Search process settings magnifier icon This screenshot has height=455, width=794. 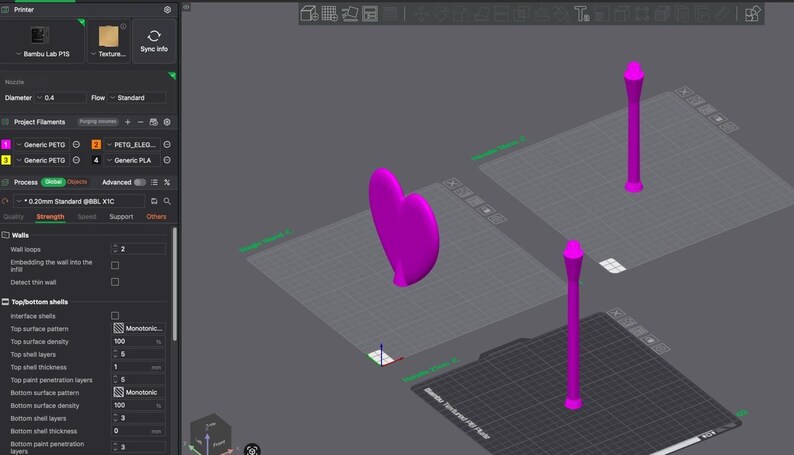tap(167, 201)
